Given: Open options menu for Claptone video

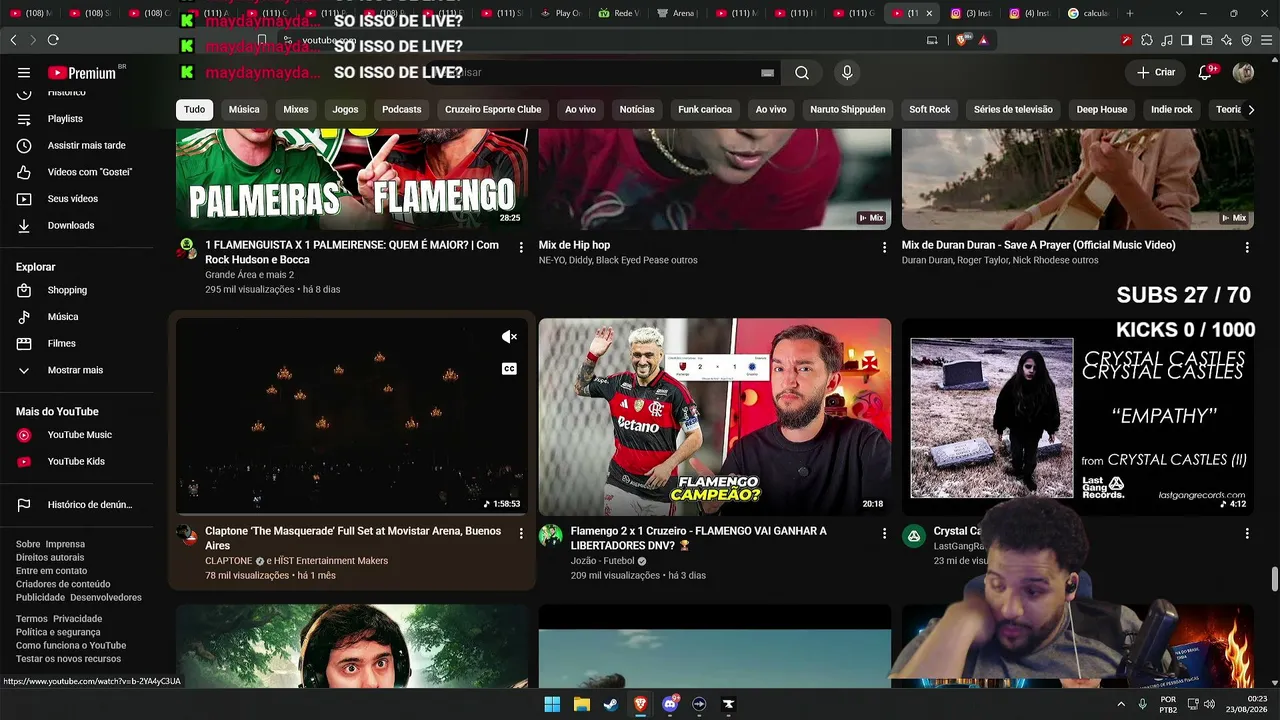Looking at the screenshot, I should pyautogui.click(x=521, y=534).
